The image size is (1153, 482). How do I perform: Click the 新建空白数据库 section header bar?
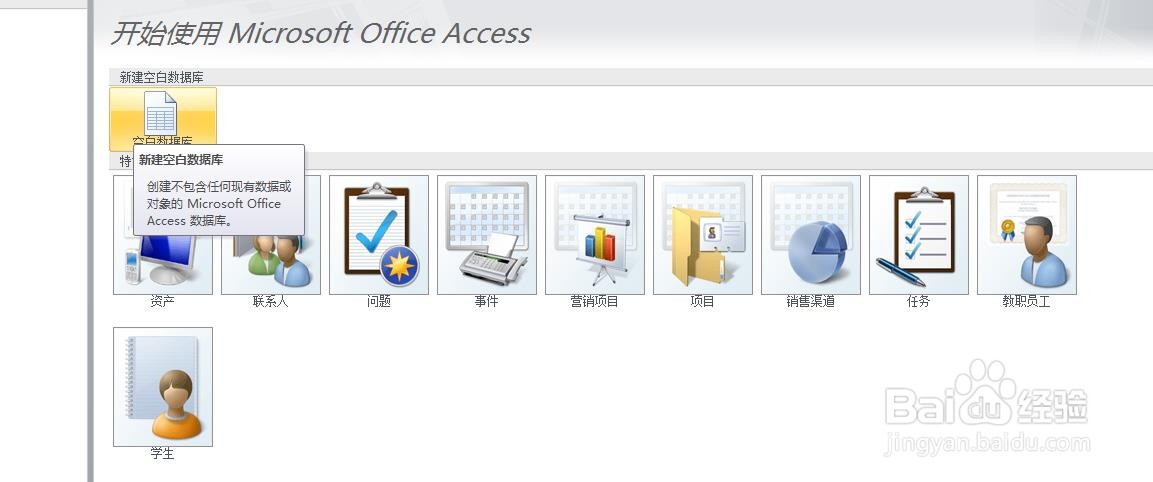pyautogui.click(x=631, y=77)
